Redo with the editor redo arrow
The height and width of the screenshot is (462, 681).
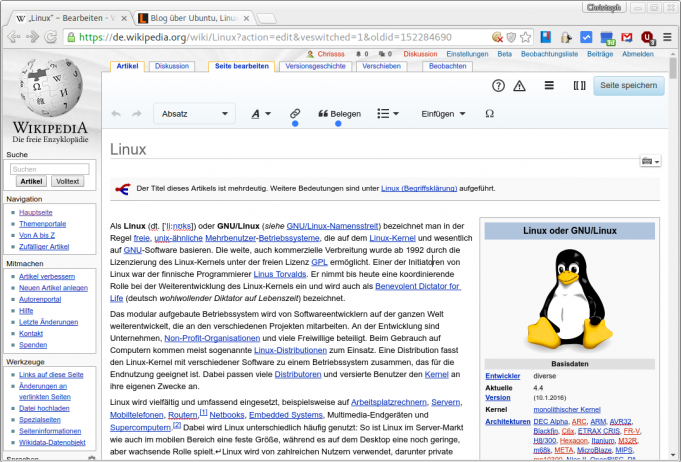click(137, 114)
